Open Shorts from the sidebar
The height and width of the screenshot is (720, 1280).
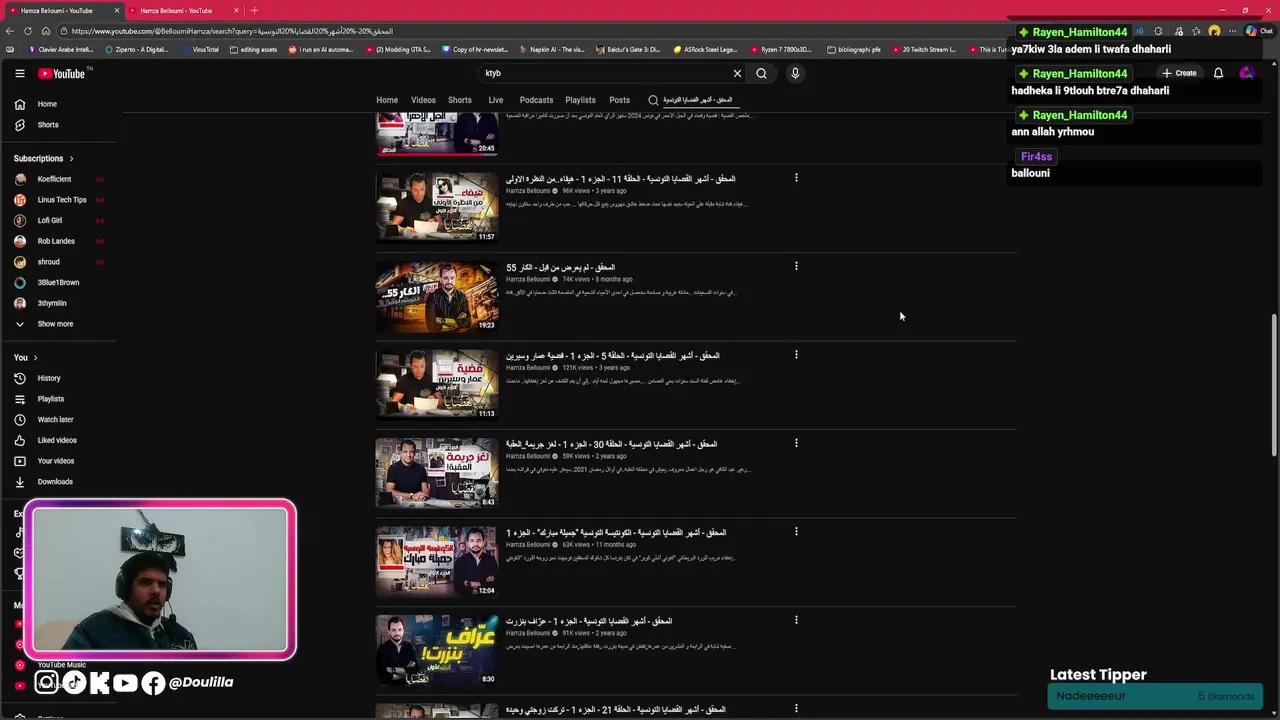point(48,125)
